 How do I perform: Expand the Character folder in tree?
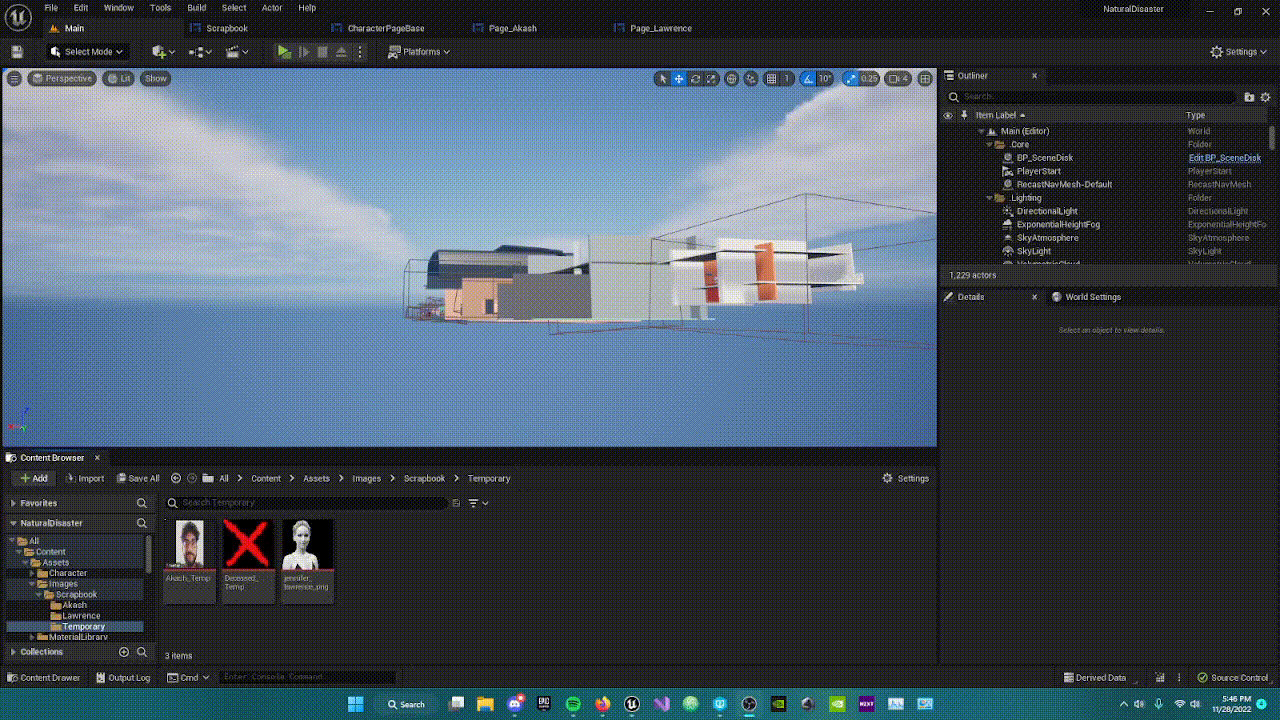click(32, 573)
